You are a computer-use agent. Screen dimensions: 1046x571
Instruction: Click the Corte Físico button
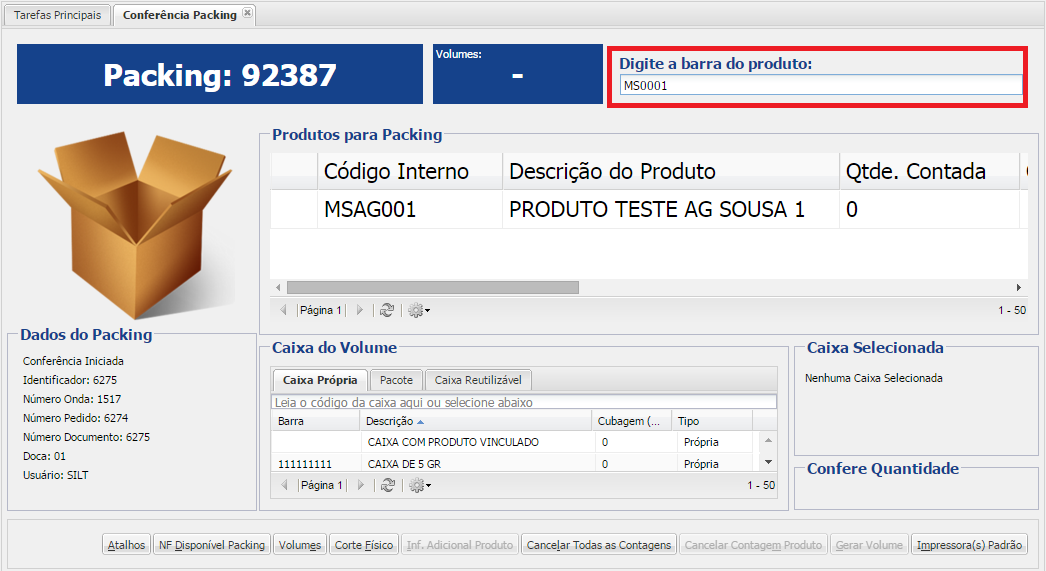364,545
